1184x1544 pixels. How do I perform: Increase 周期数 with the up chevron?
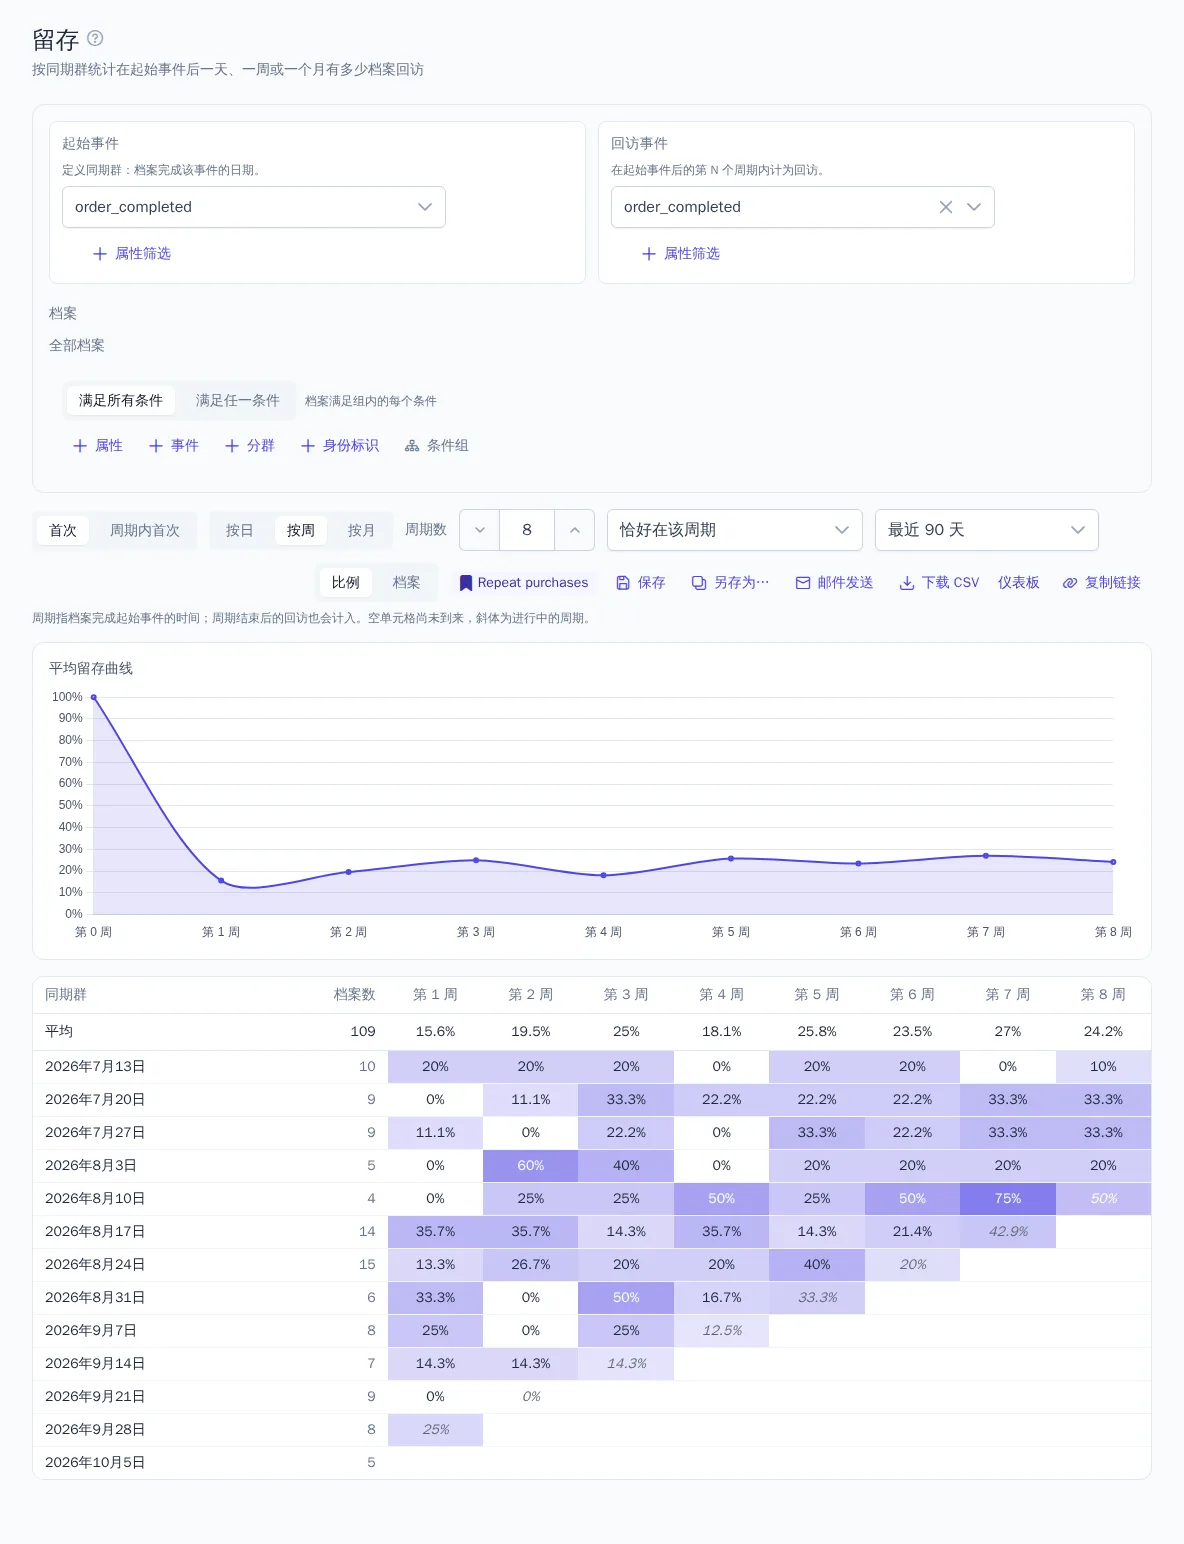click(574, 530)
